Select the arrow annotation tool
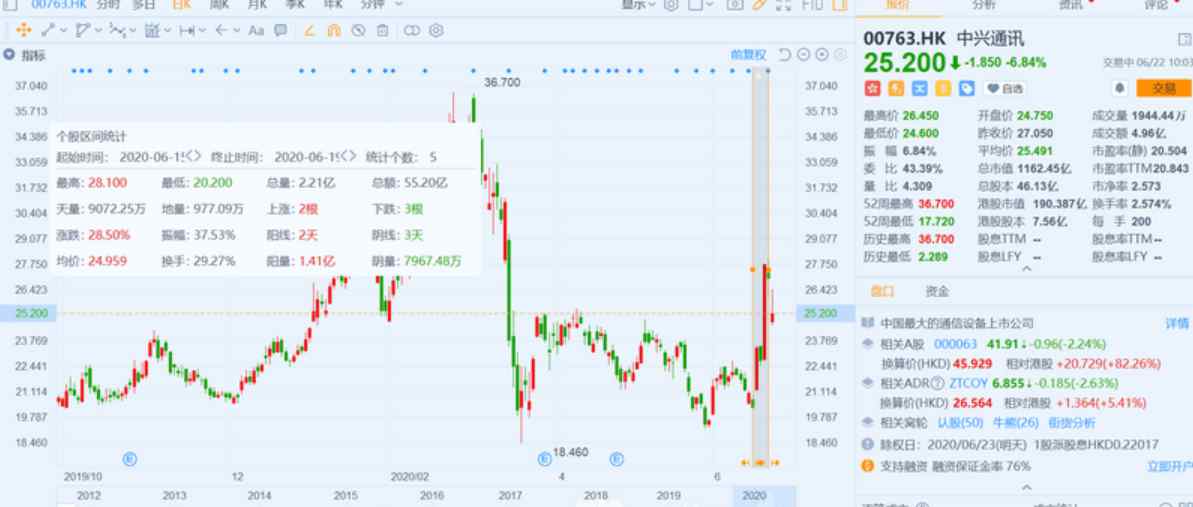 (x=221, y=30)
